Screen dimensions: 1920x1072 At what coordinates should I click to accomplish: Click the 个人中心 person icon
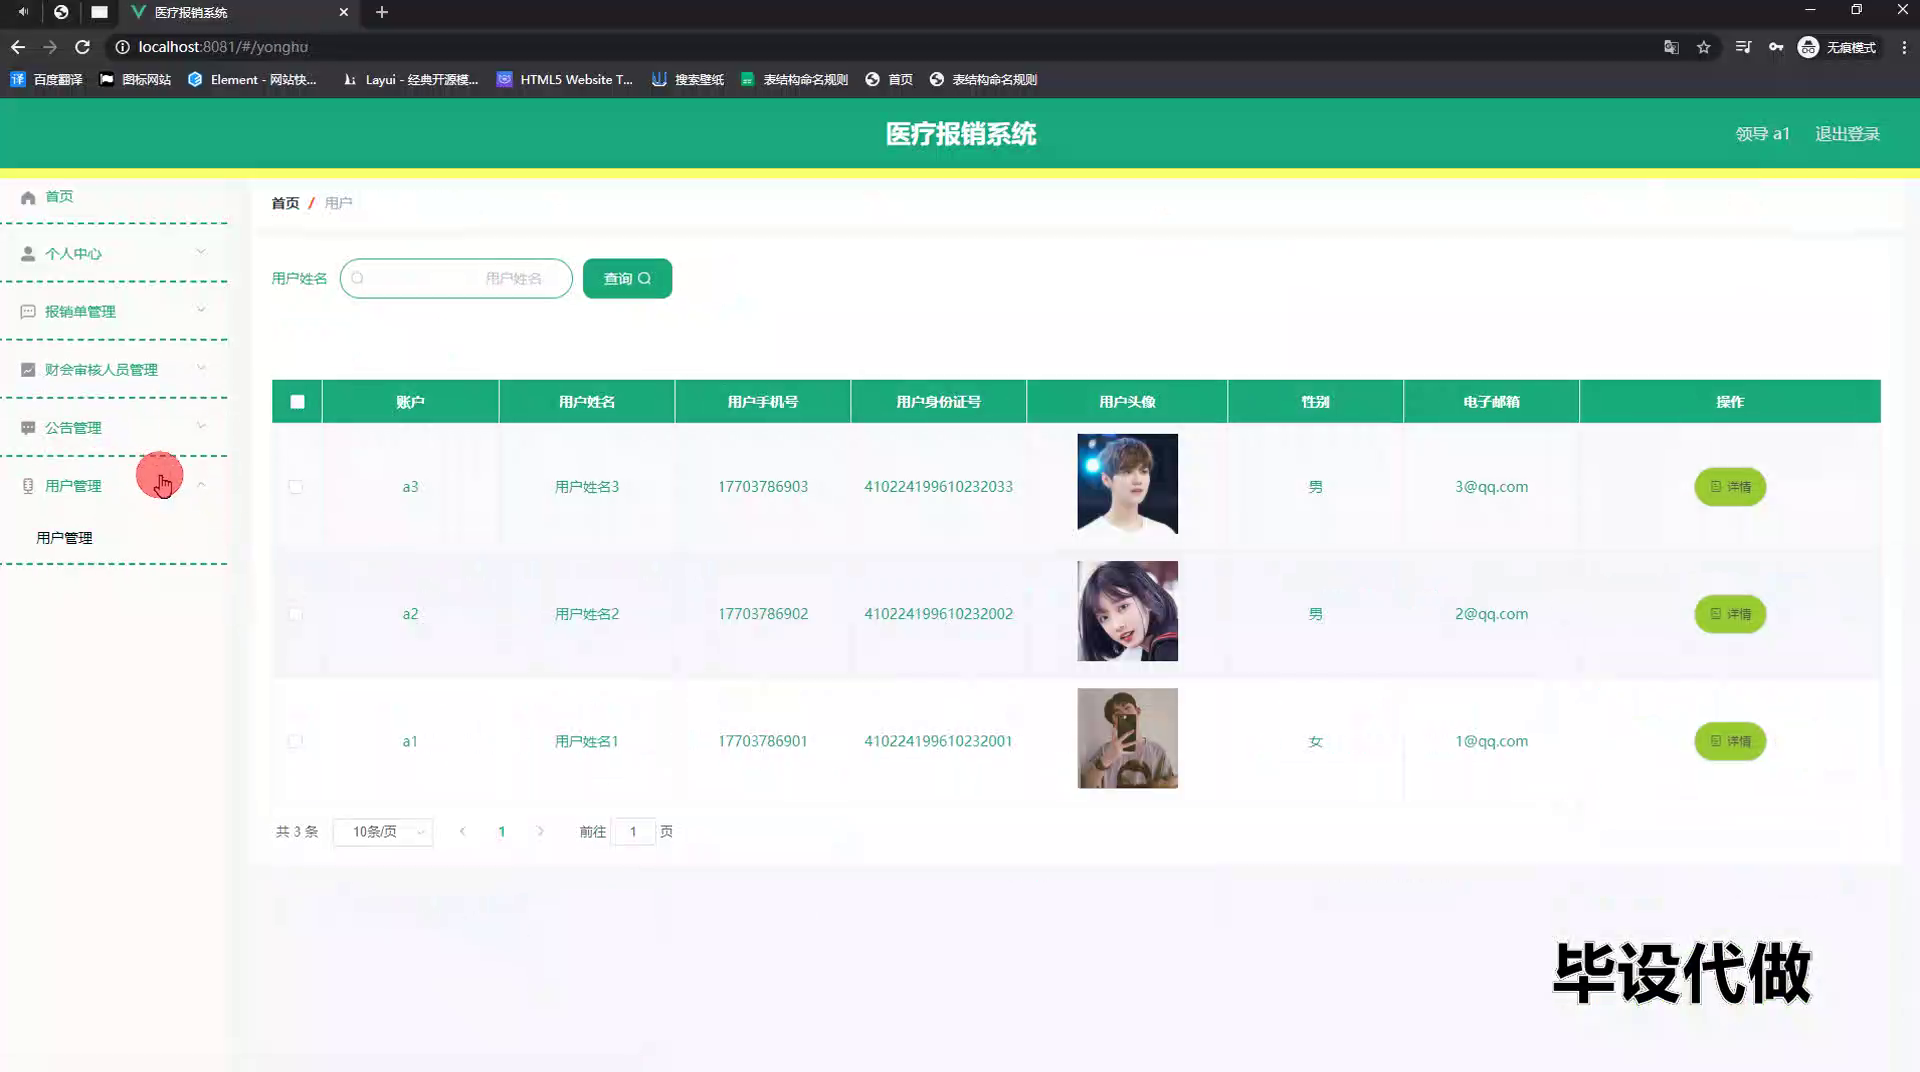pyautogui.click(x=28, y=254)
